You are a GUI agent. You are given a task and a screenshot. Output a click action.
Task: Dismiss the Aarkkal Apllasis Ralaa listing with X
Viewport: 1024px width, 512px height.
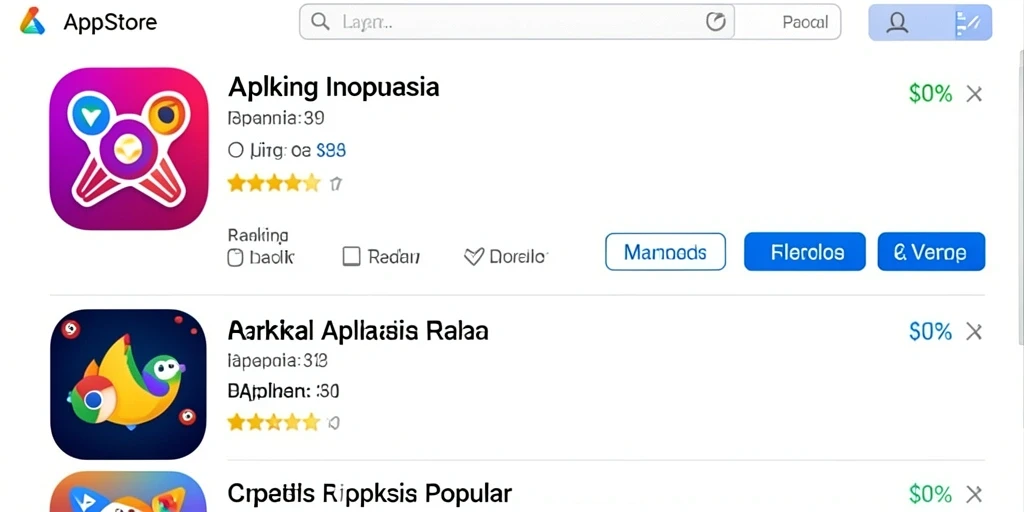click(974, 332)
